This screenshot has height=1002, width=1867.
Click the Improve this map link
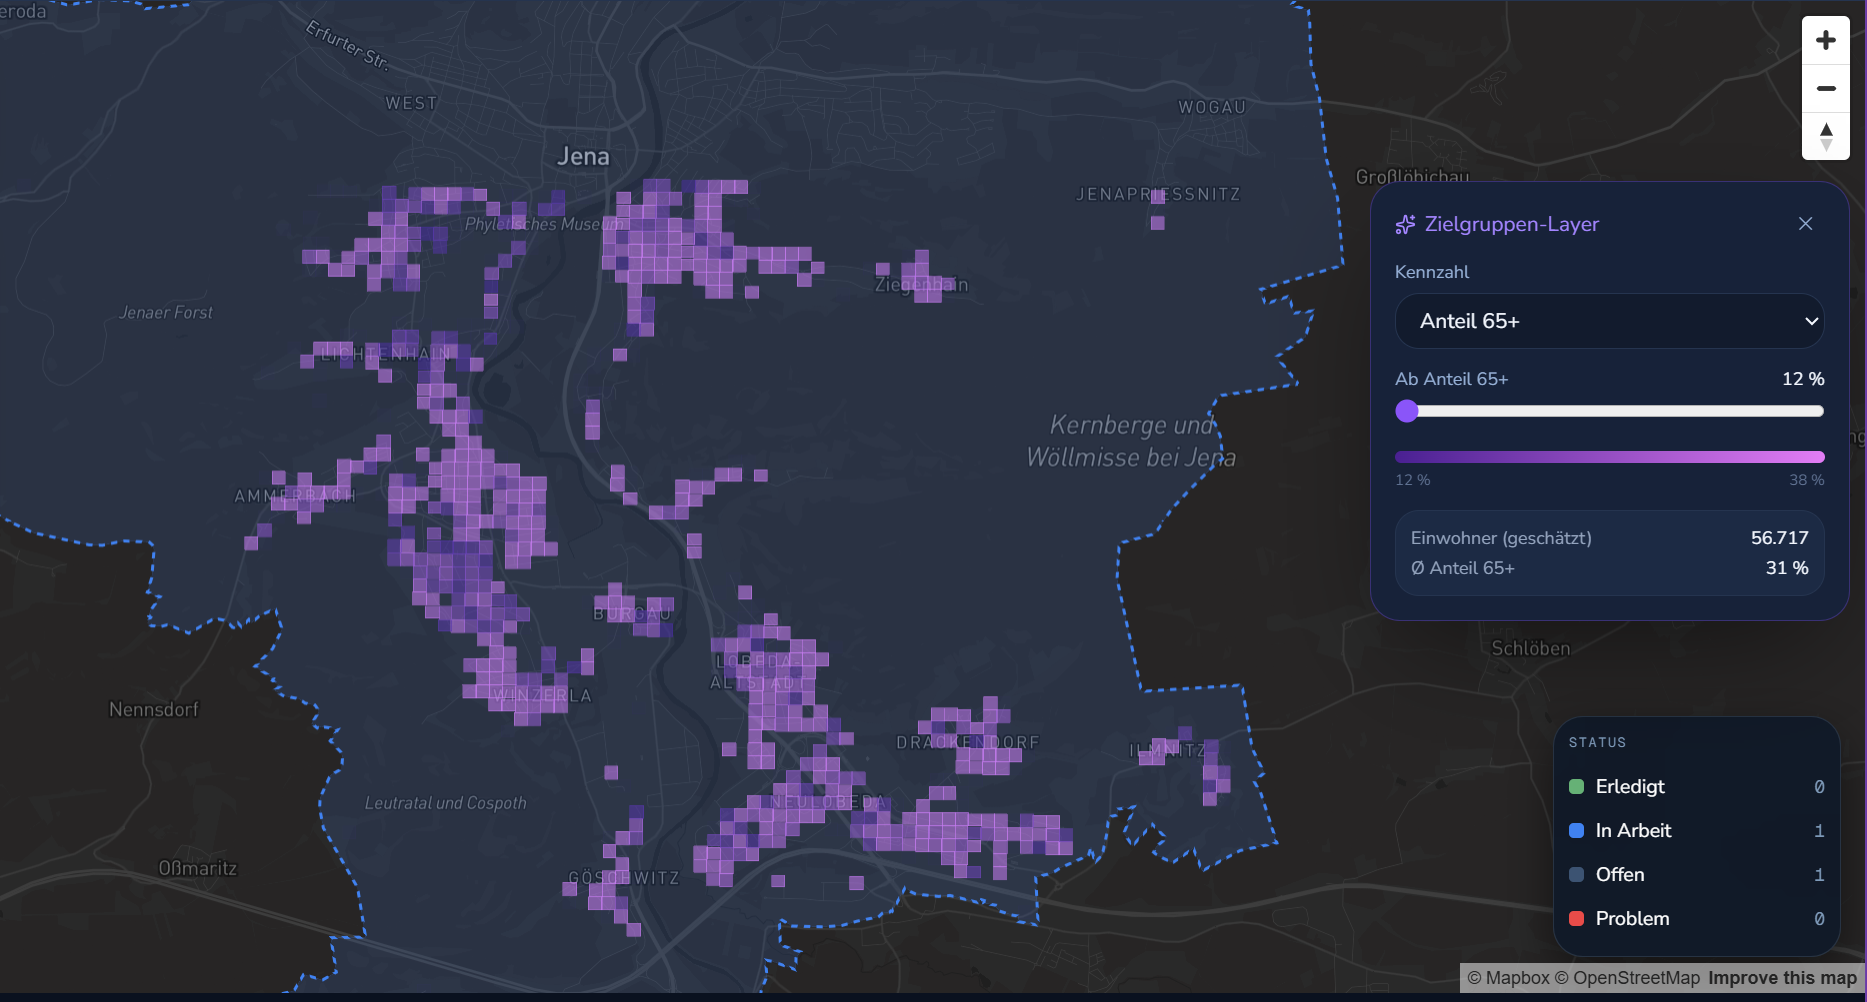click(x=1782, y=978)
